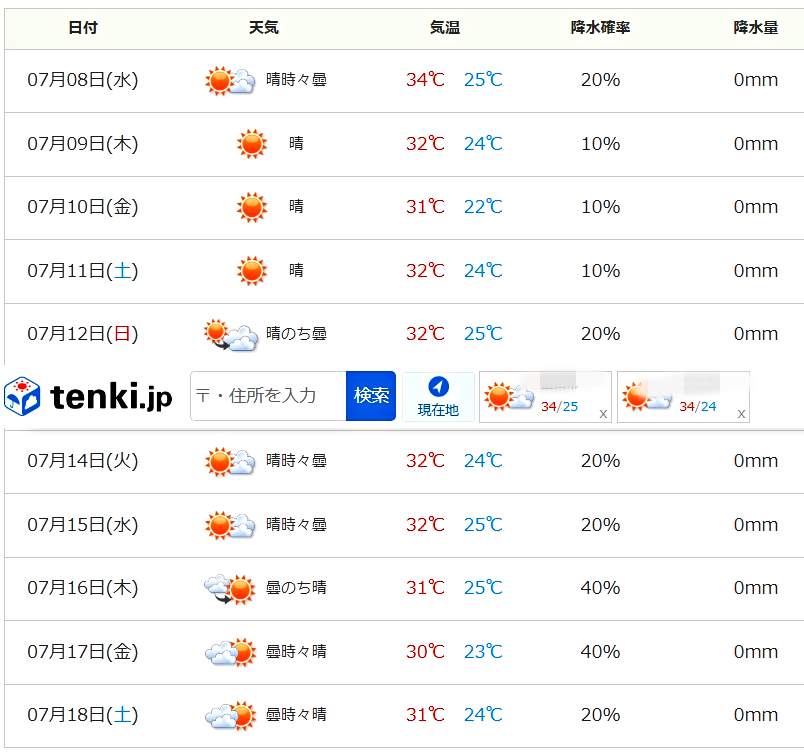Open the saved location card showing 34/25

tap(545, 397)
